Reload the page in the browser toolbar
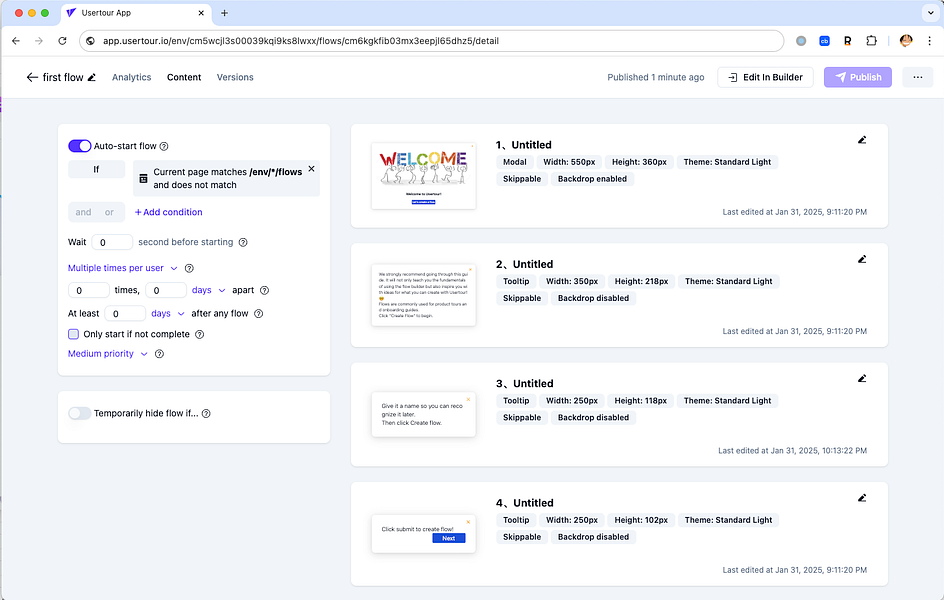This screenshot has height=600, width=944. [62, 41]
